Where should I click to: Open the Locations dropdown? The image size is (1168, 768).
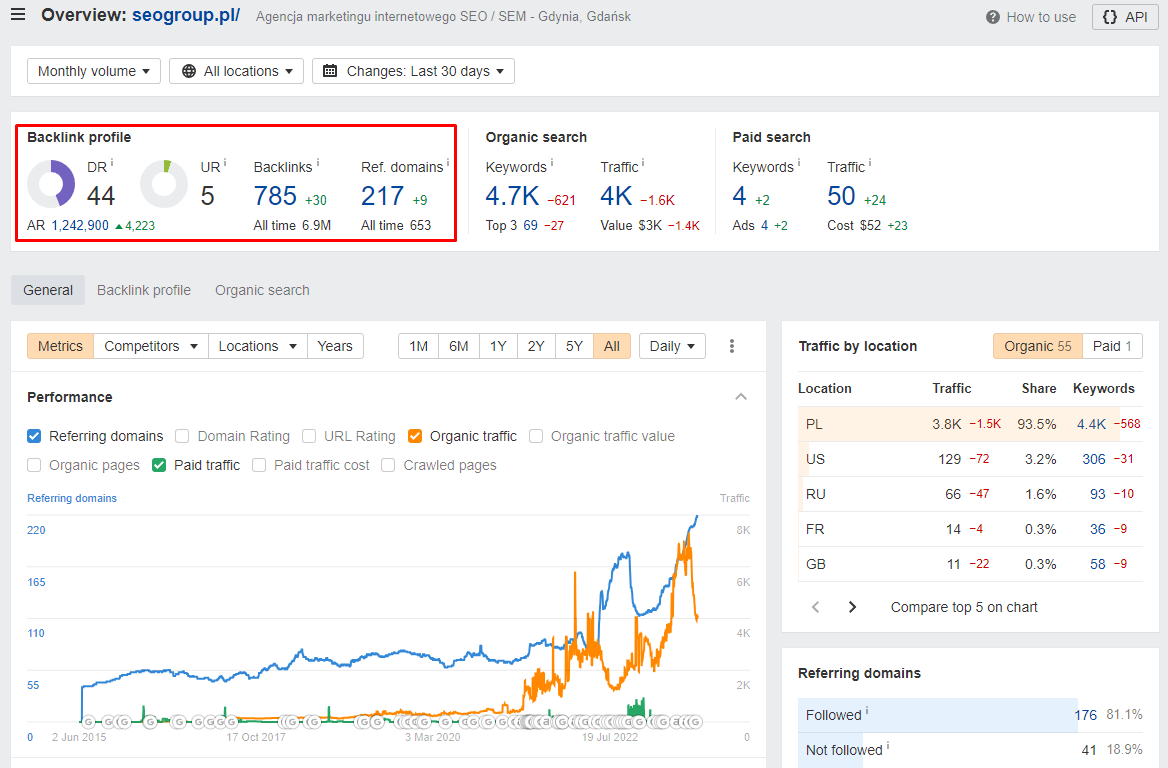[258, 346]
